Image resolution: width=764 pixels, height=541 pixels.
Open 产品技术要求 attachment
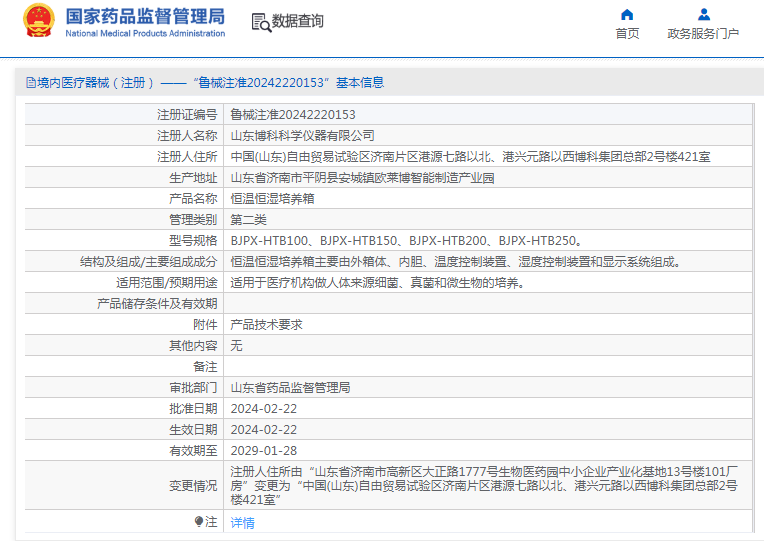click(x=267, y=325)
